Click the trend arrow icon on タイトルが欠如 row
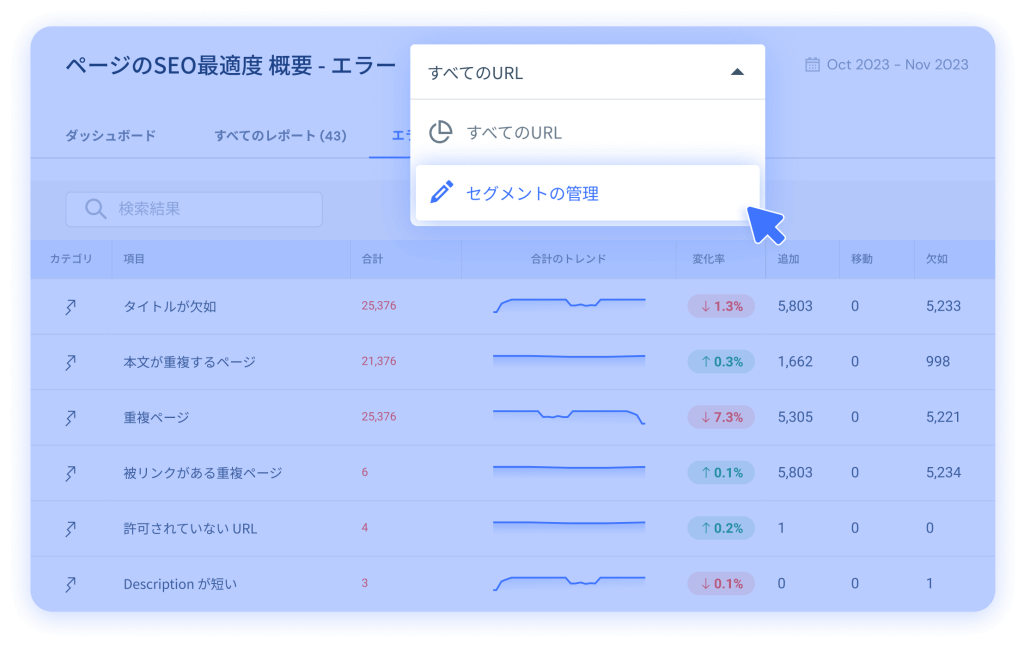This screenshot has height=645, width=1024. click(70, 306)
